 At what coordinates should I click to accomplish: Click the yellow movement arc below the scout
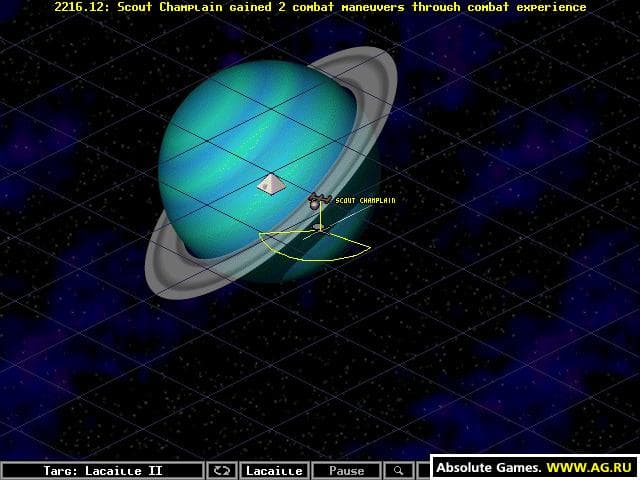click(314, 246)
